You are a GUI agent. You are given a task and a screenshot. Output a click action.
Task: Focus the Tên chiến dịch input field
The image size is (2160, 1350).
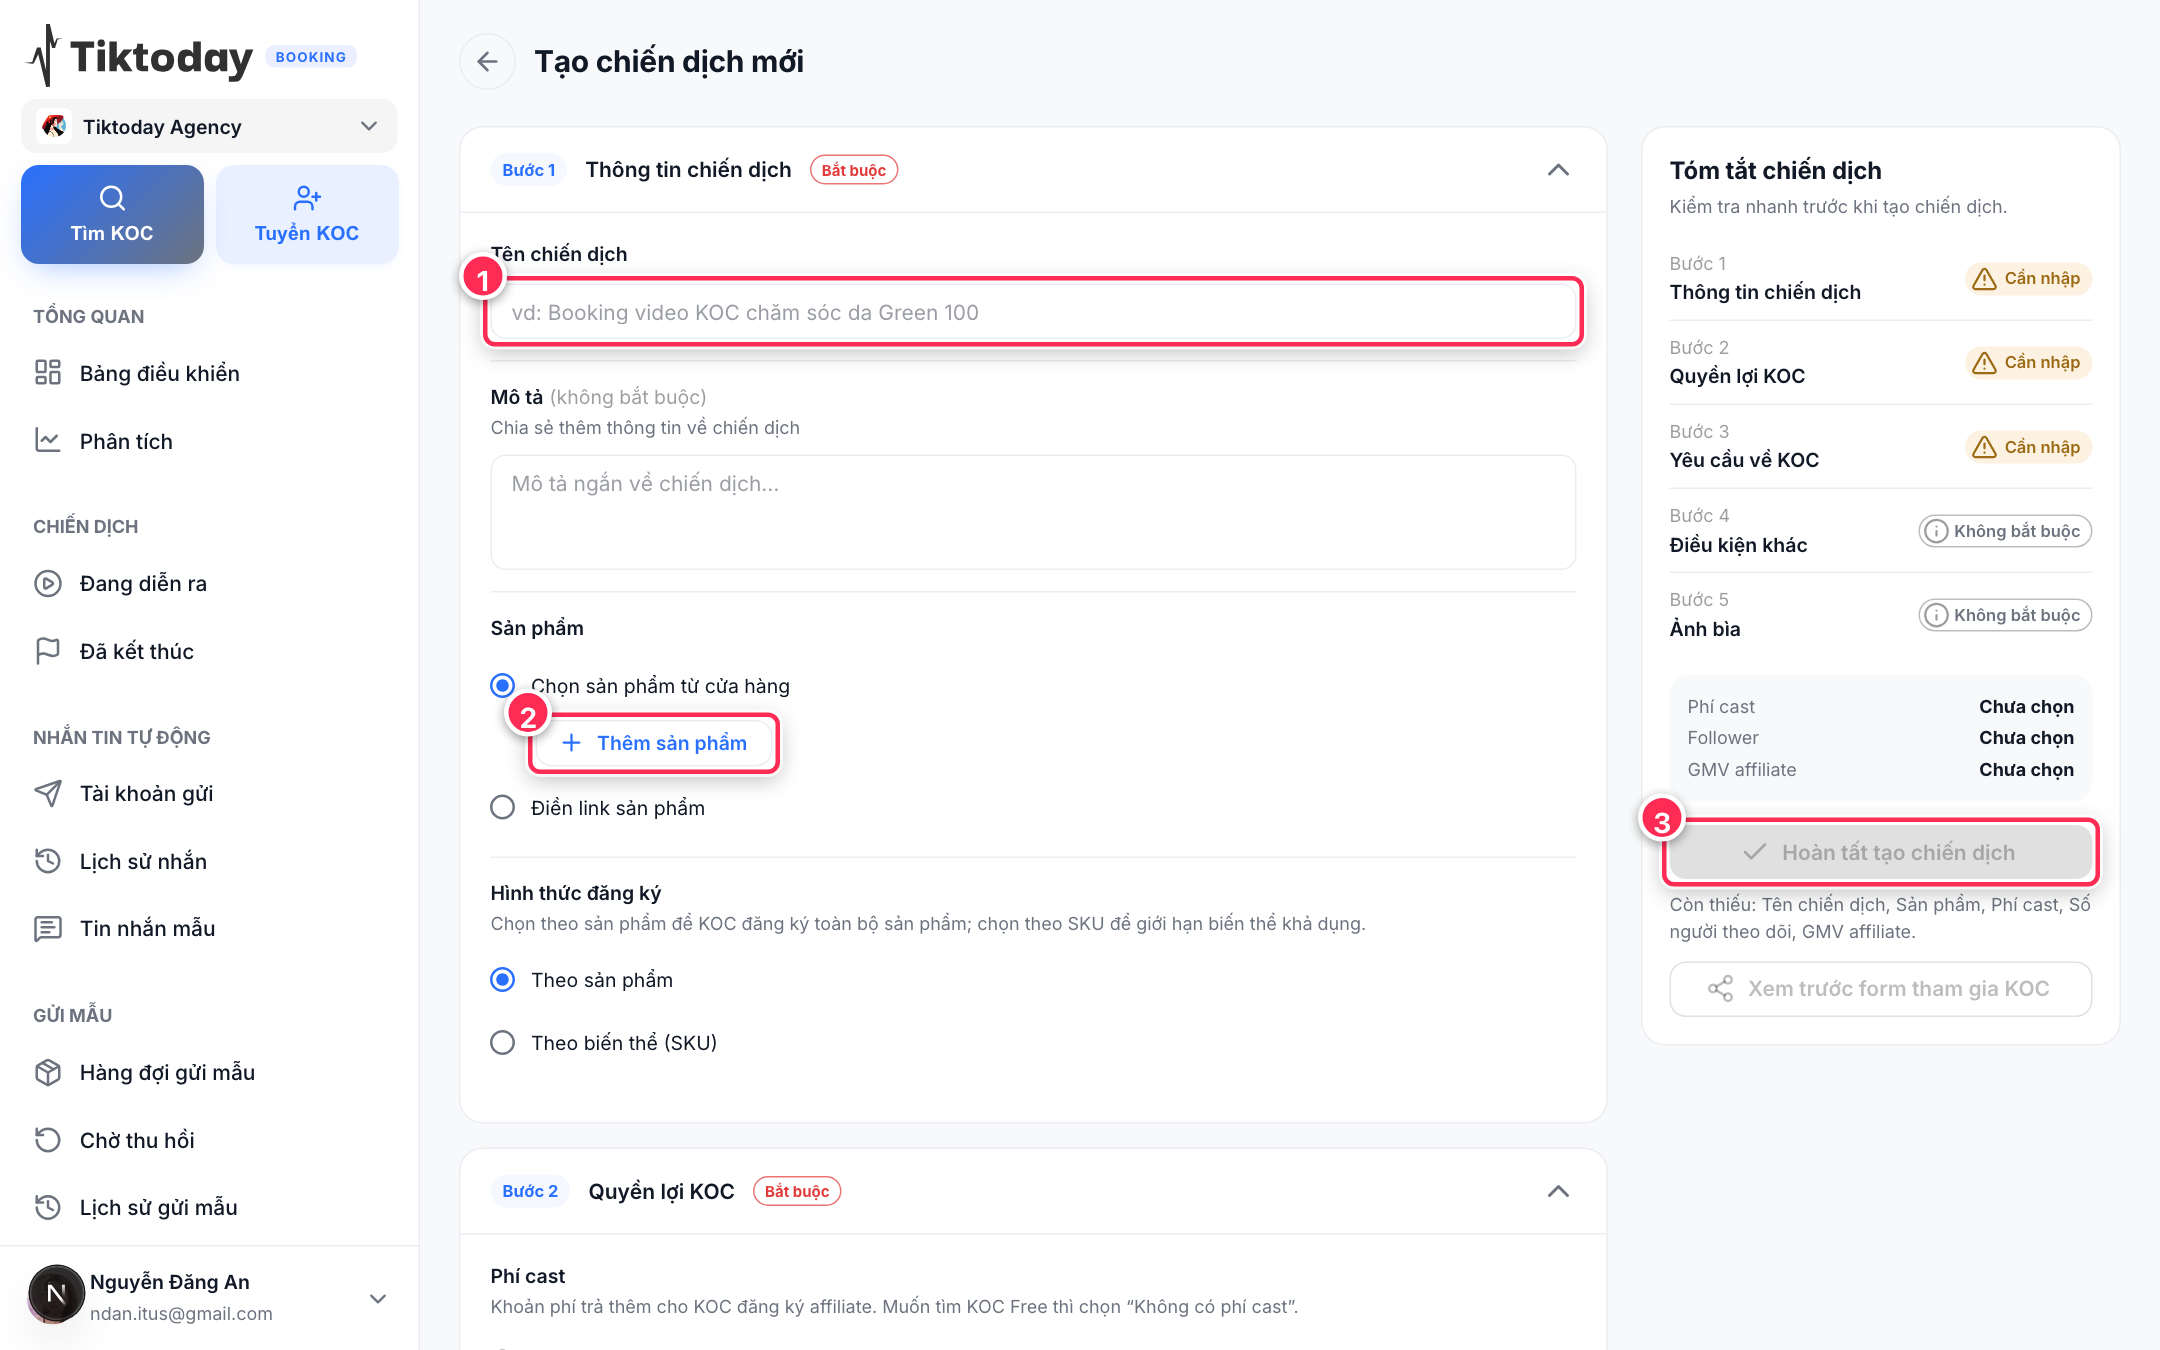pos(1033,312)
